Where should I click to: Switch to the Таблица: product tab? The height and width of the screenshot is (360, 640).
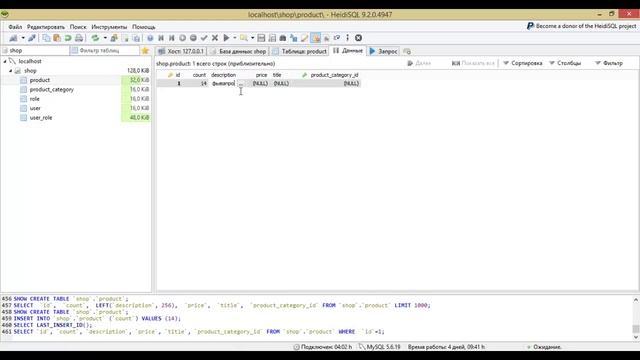[300, 51]
